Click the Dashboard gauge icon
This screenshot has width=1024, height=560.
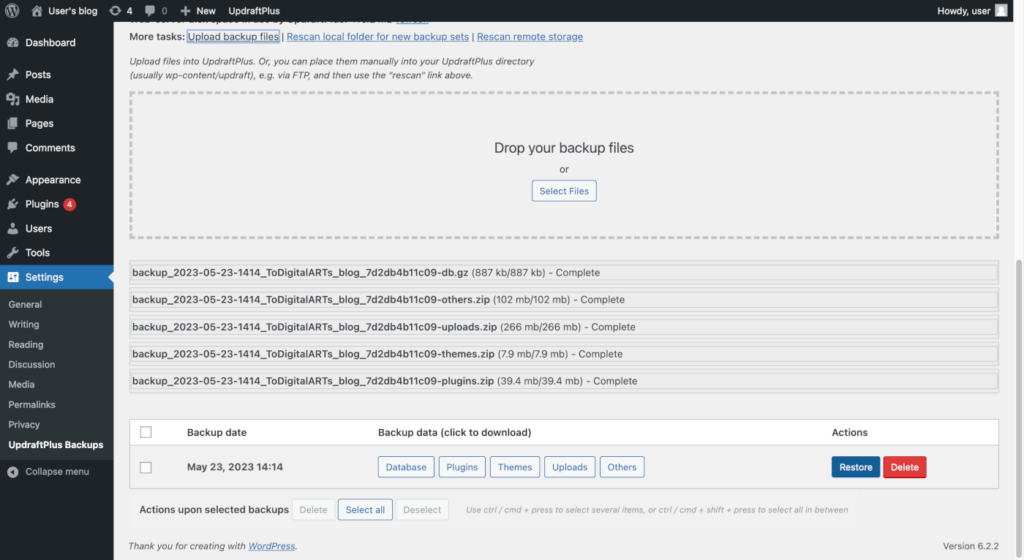(12, 42)
